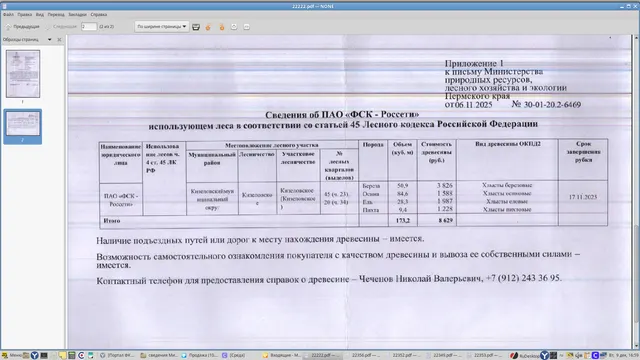Click the rotate right orange icon
Viewport: 640px width, 360px height.
(x=222, y=27)
